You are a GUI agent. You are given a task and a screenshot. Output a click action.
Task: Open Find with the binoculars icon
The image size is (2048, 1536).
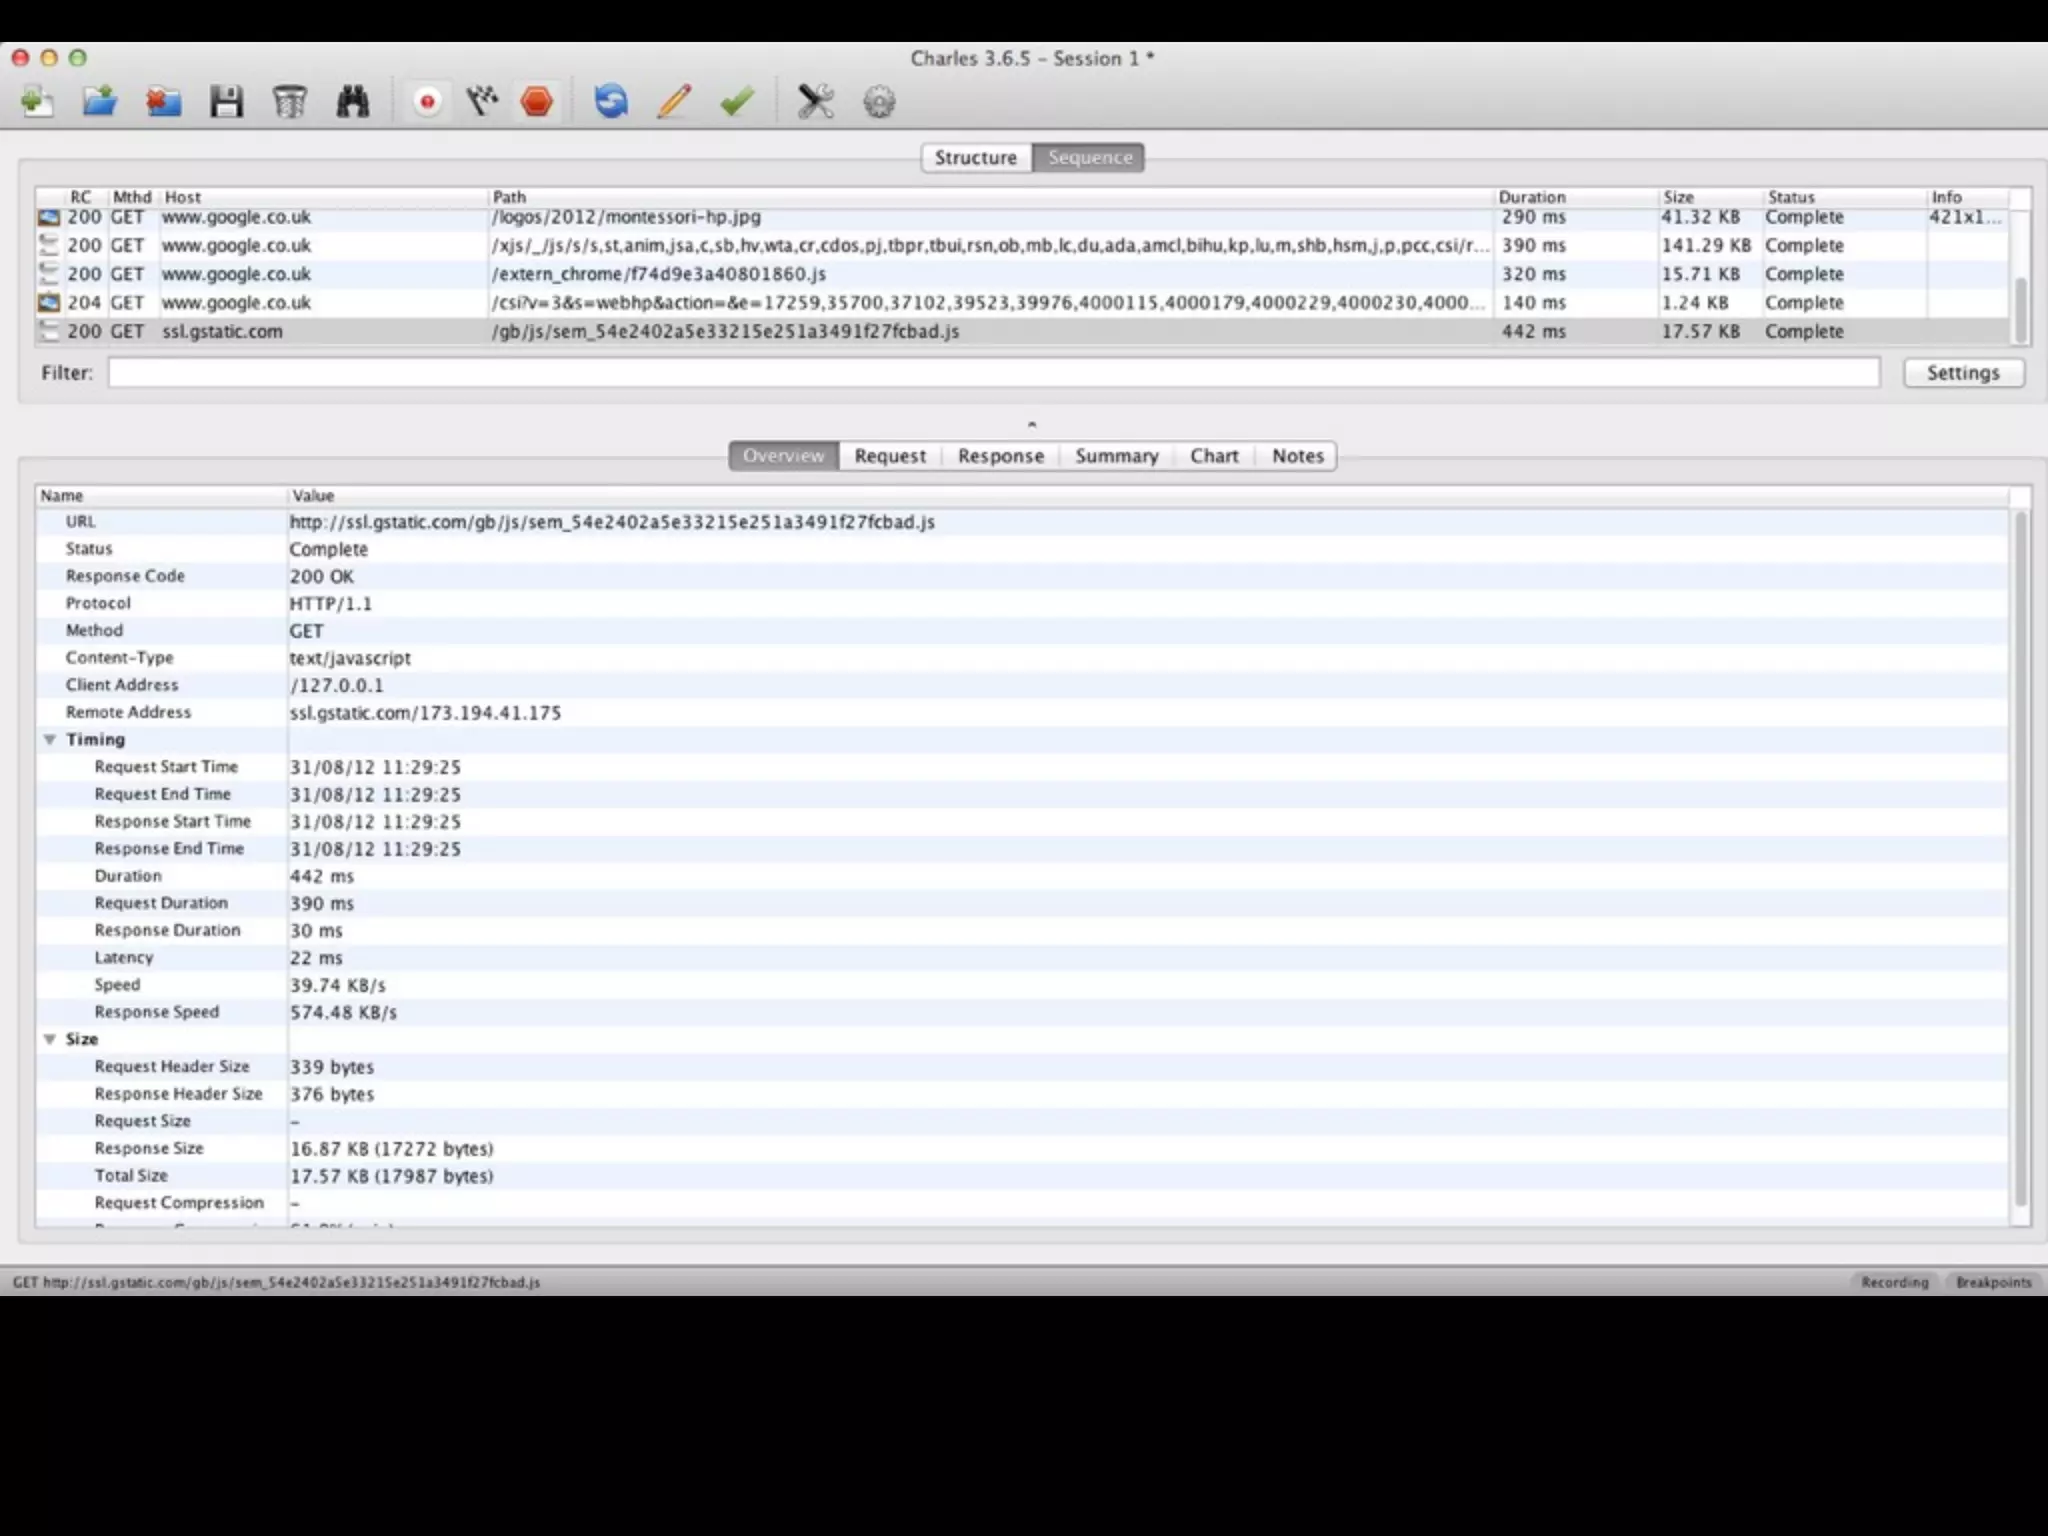point(353,102)
